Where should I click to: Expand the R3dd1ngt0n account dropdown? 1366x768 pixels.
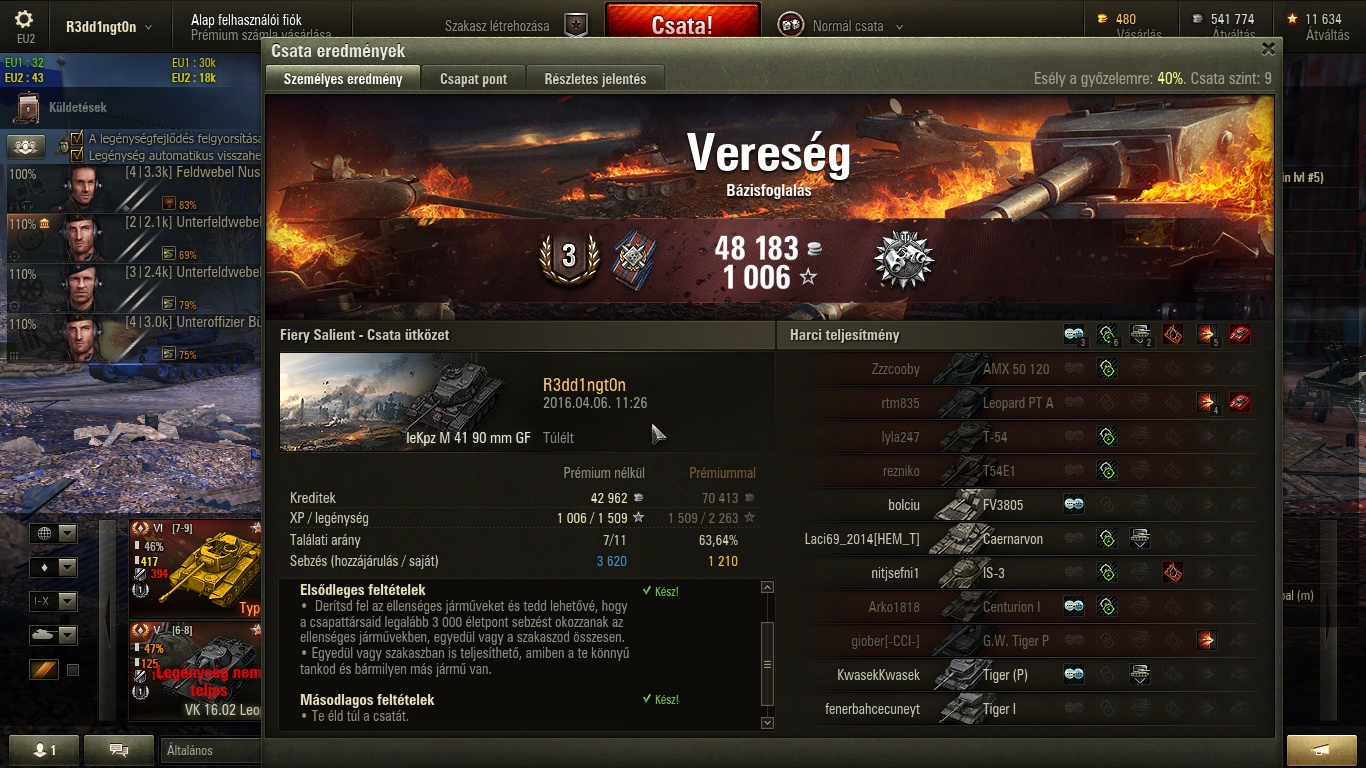110,27
